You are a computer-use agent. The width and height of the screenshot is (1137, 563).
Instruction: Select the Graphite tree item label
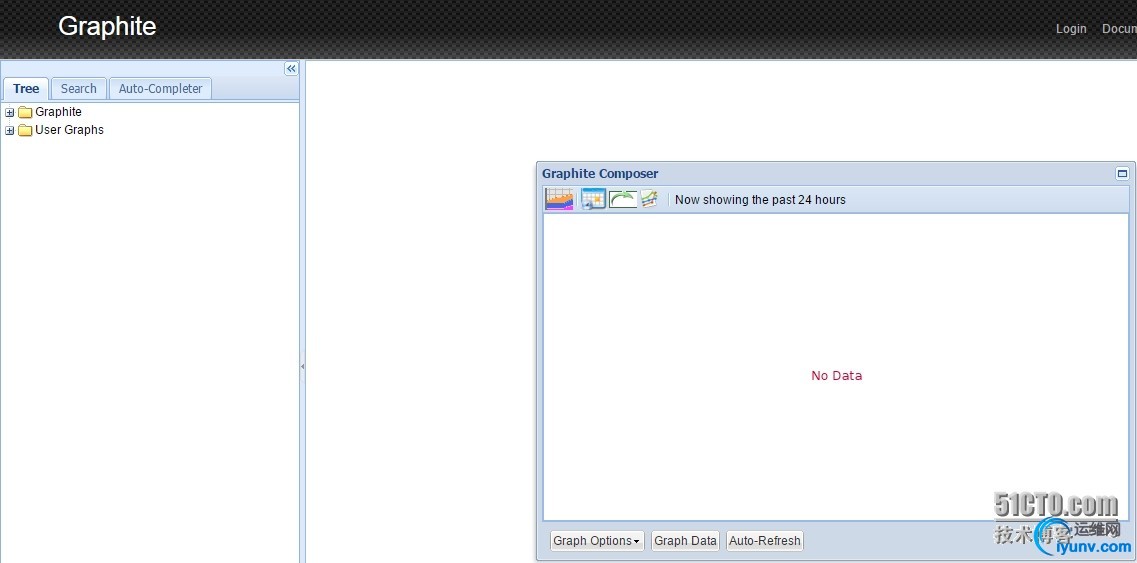pos(58,112)
